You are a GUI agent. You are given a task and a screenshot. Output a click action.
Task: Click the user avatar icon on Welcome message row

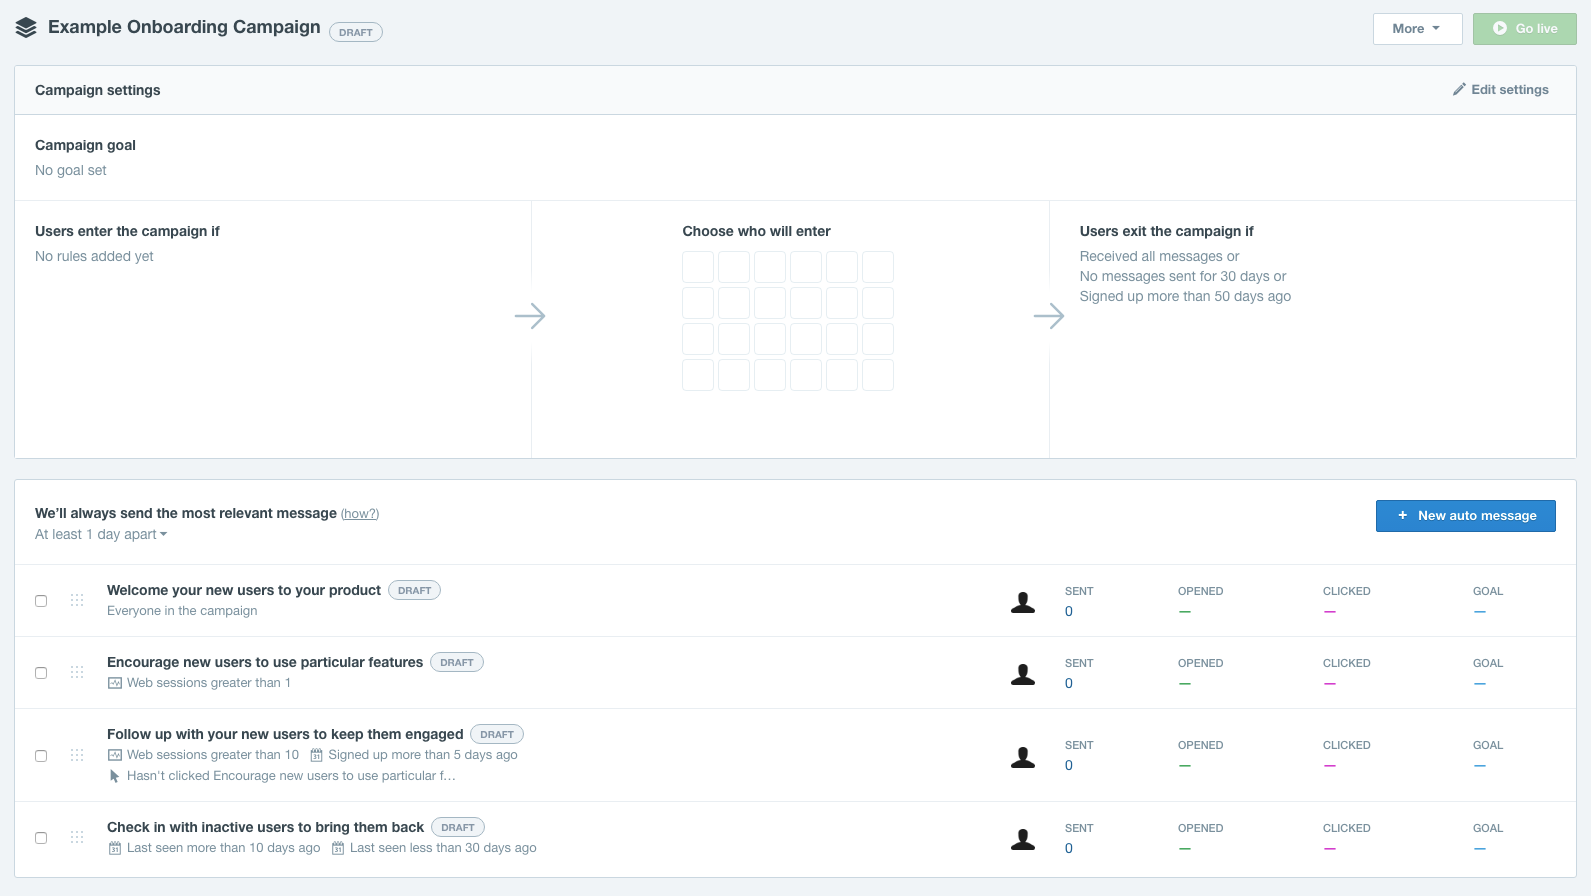pyautogui.click(x=1023, y=602)
